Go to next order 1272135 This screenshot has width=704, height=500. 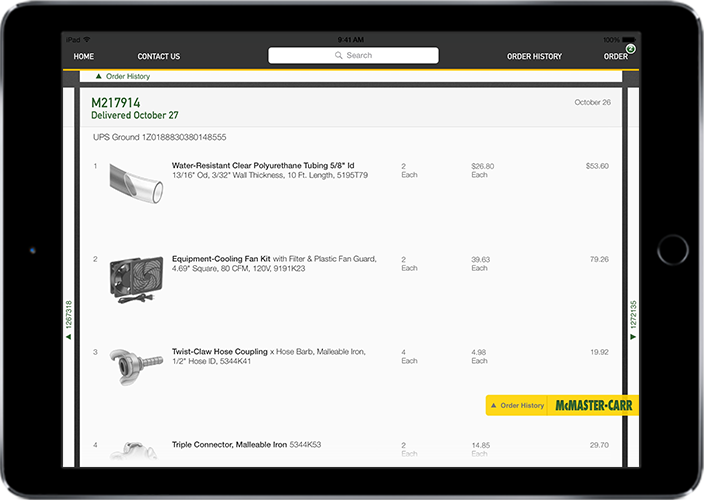point(633,320)
